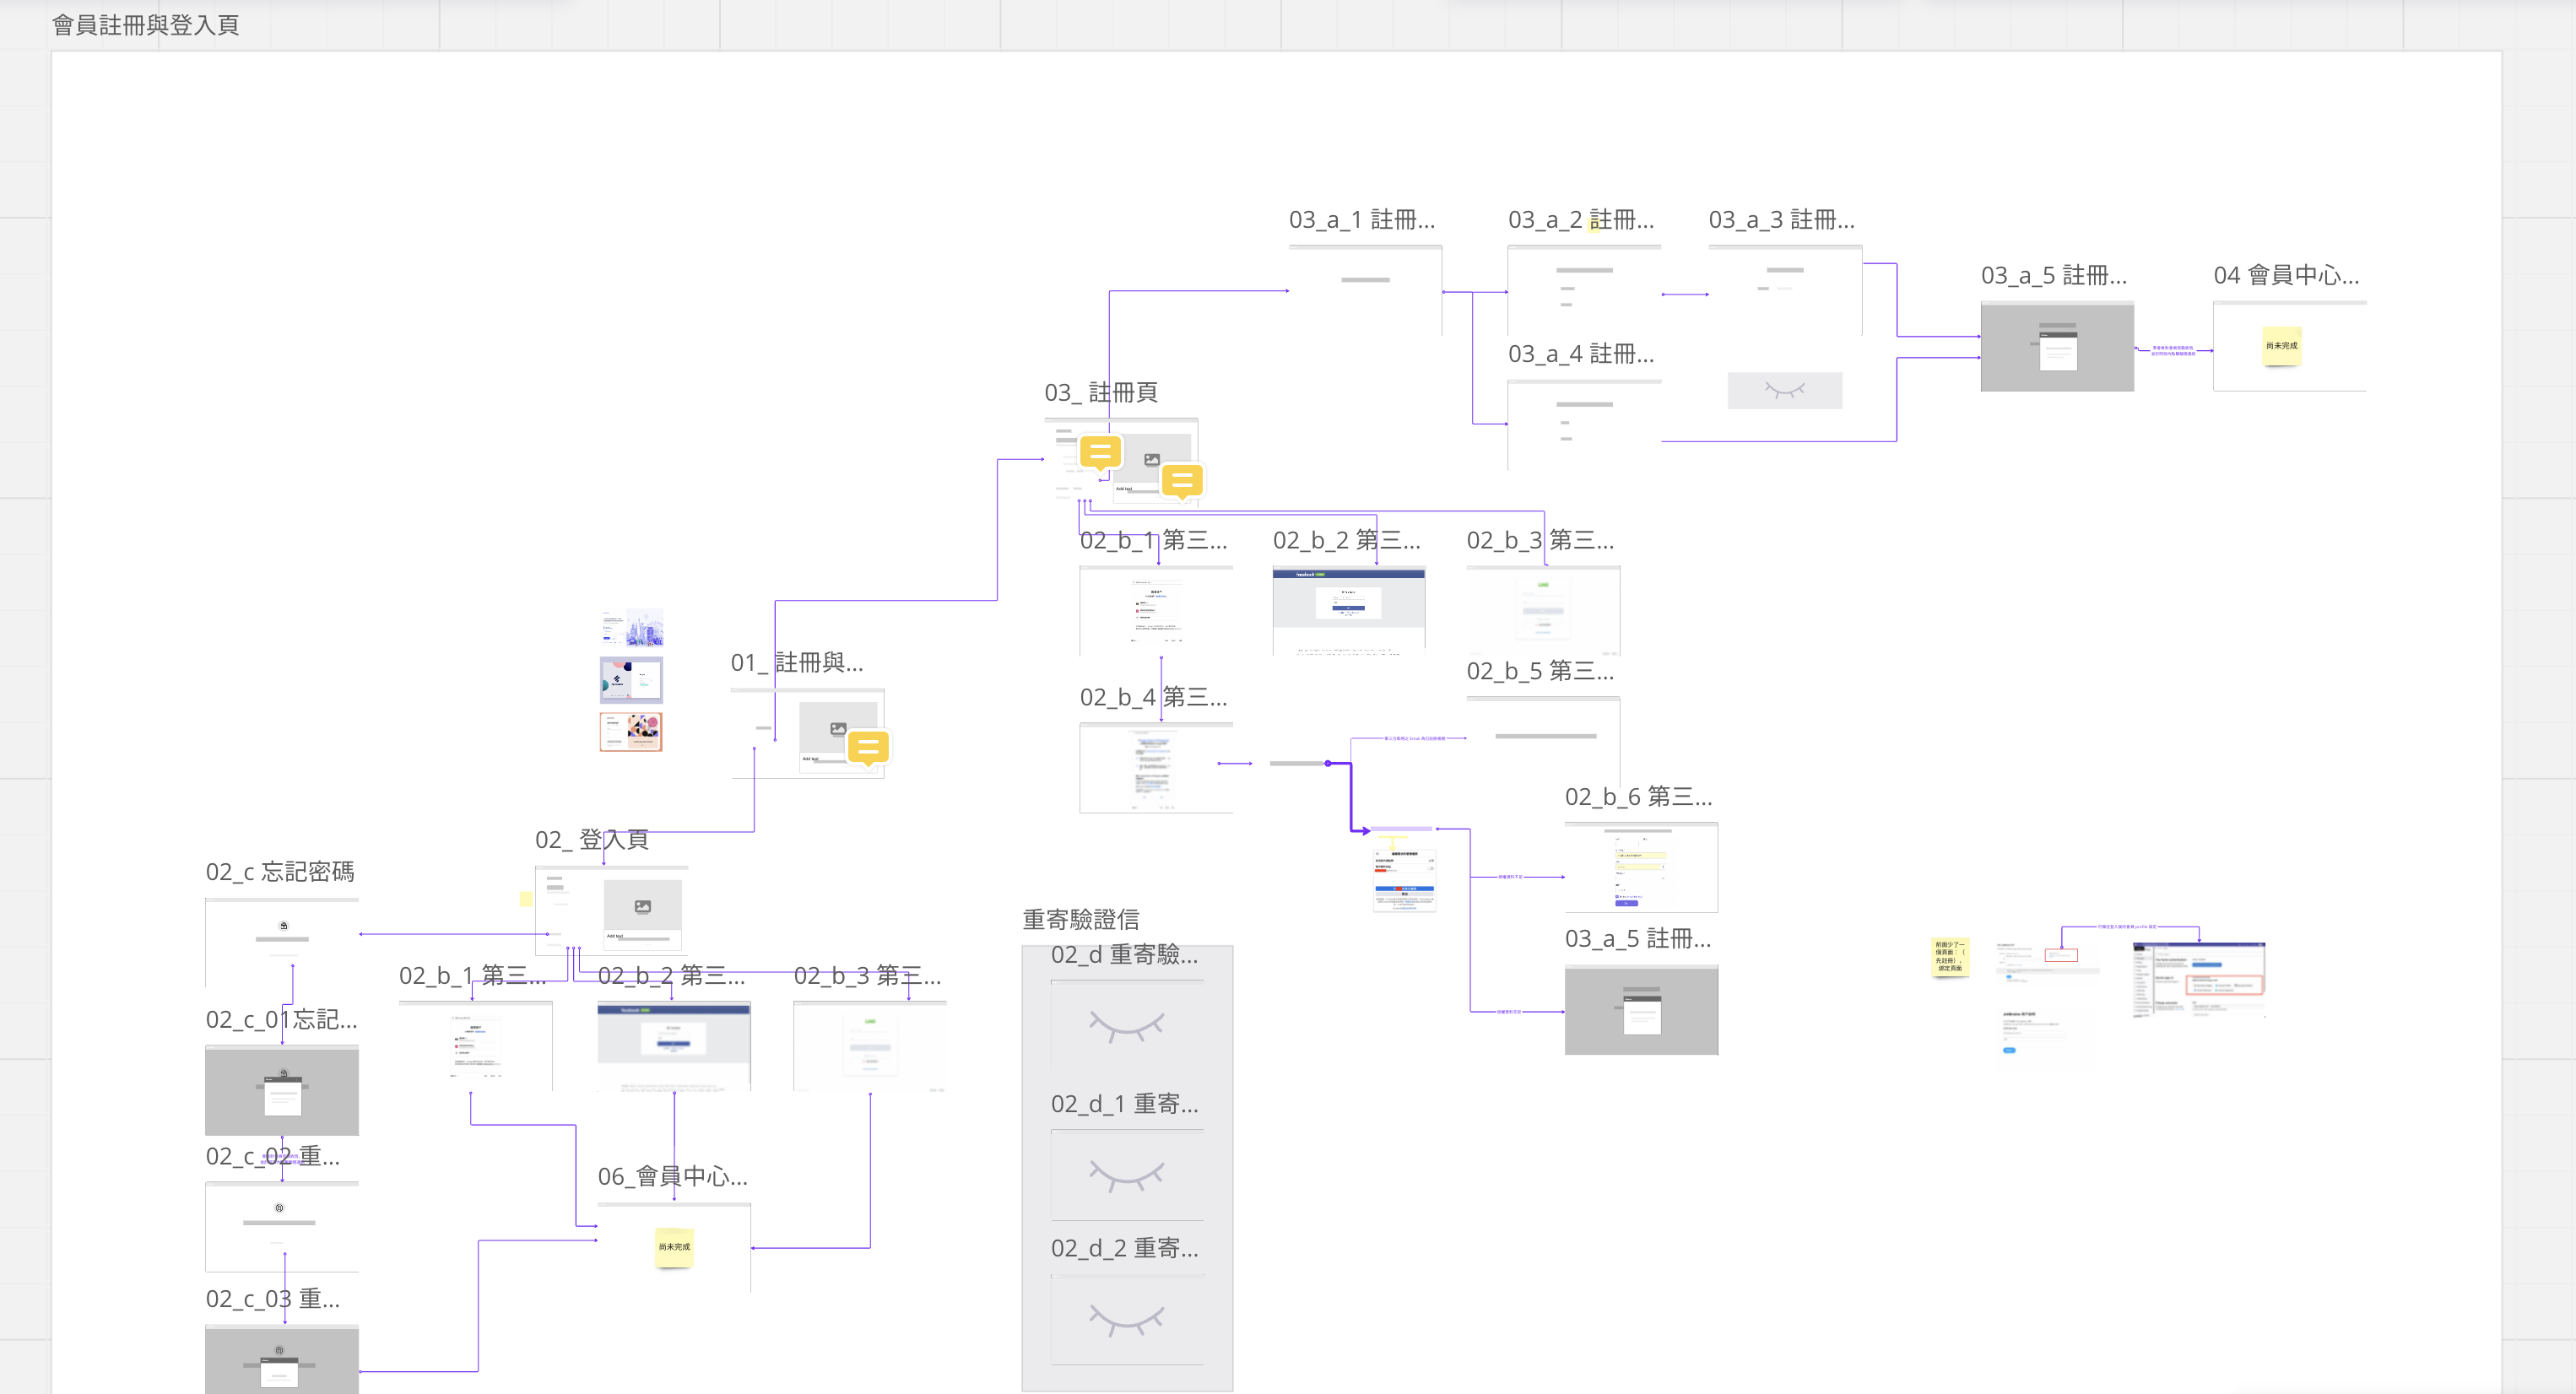The width and height of the screenshot is (2576, 1394).
Task: Open lower-right comment bubble on 03_註冊頁 frame
Action: click(x=1182, y=480)
